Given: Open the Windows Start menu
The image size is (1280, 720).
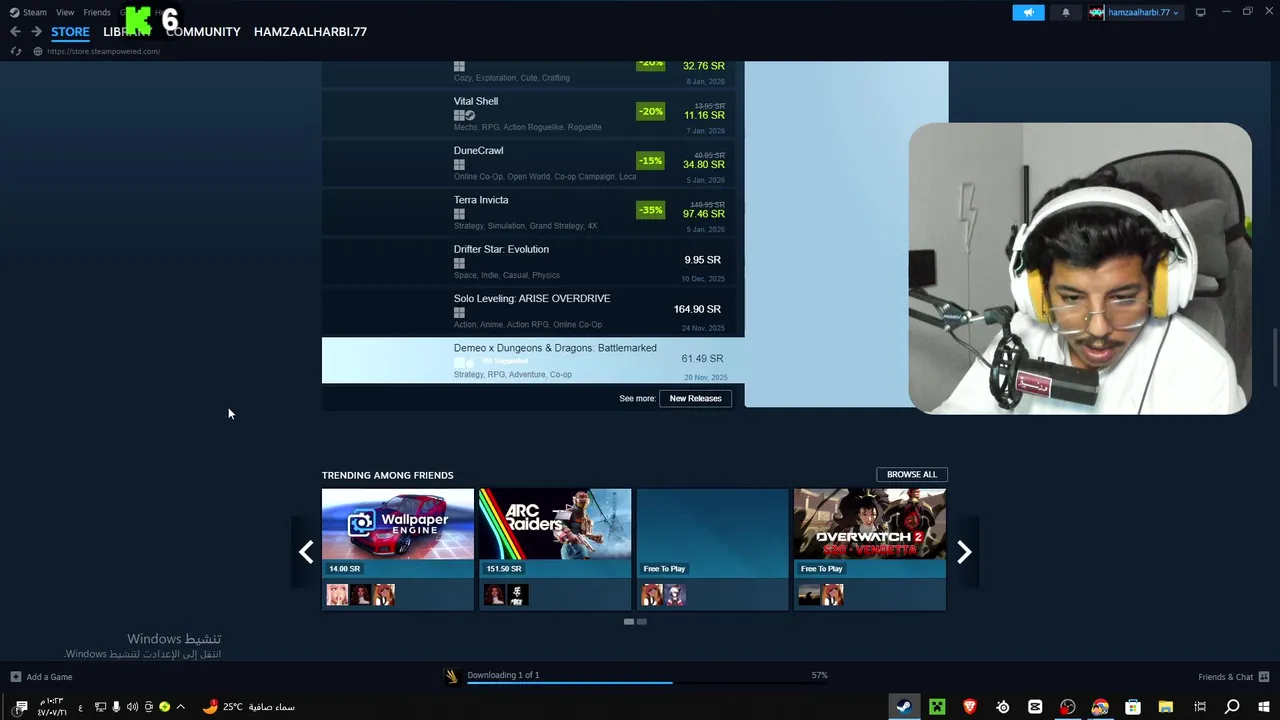Looking at the screenshot, I should (1264, 707).
